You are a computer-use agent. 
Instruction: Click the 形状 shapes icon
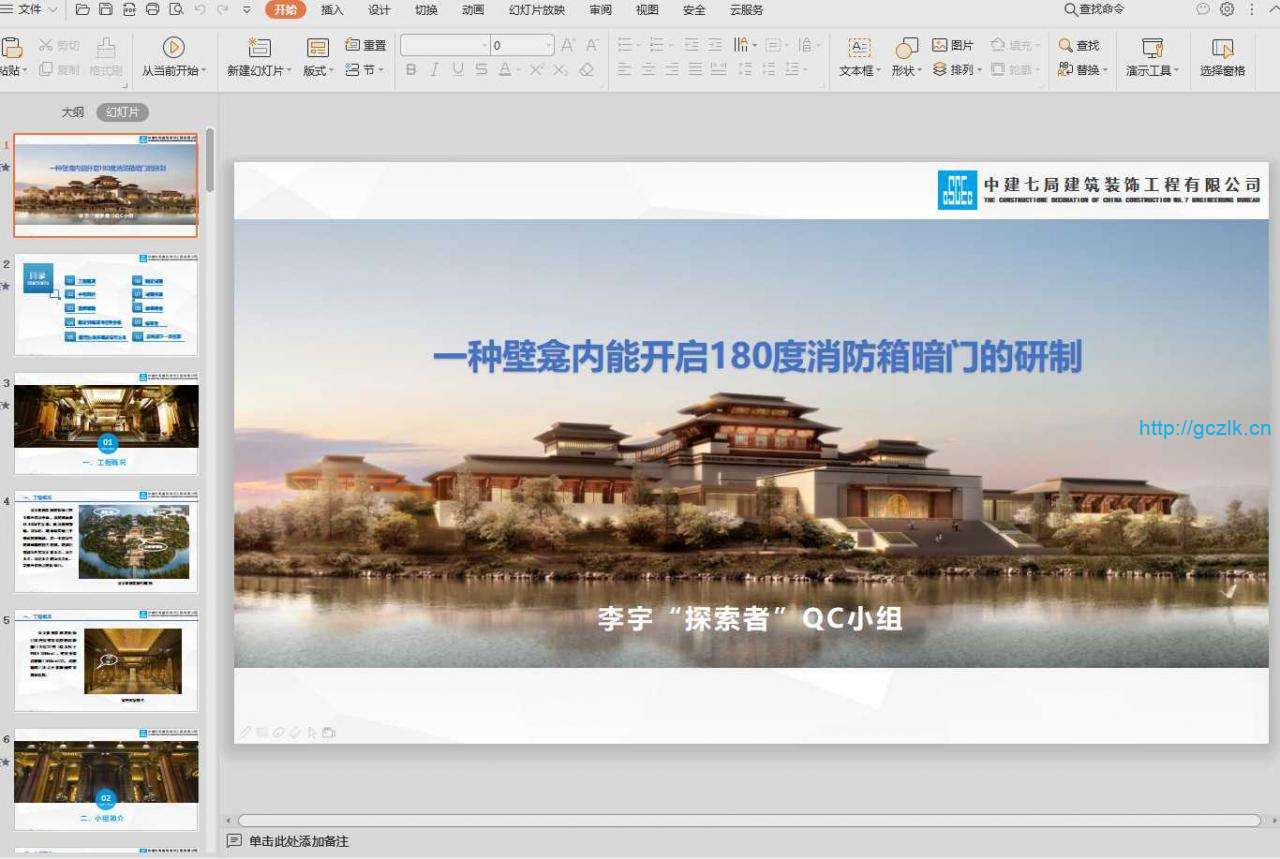point(906,47)
